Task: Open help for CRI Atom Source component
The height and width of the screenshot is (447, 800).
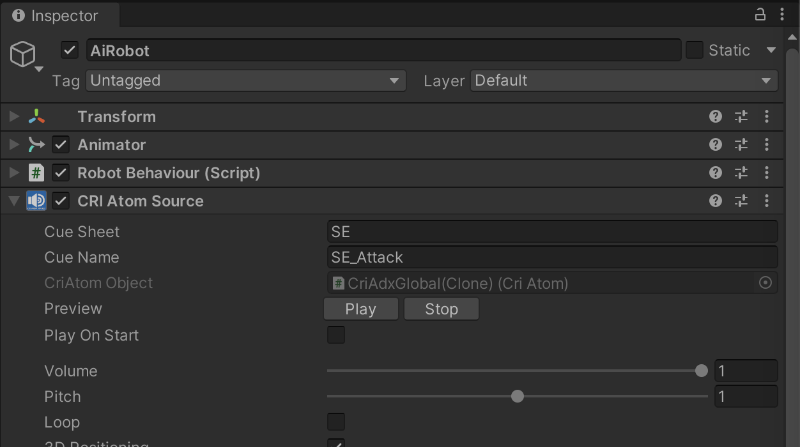Action: click(x=715, y=201)
